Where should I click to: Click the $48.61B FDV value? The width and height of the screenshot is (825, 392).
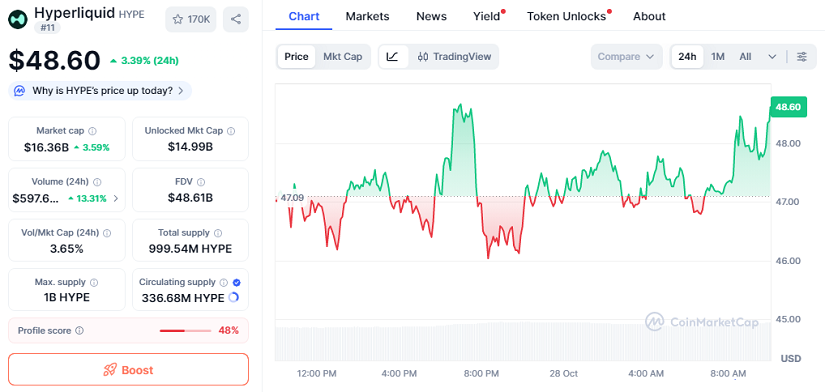point(190,198)
